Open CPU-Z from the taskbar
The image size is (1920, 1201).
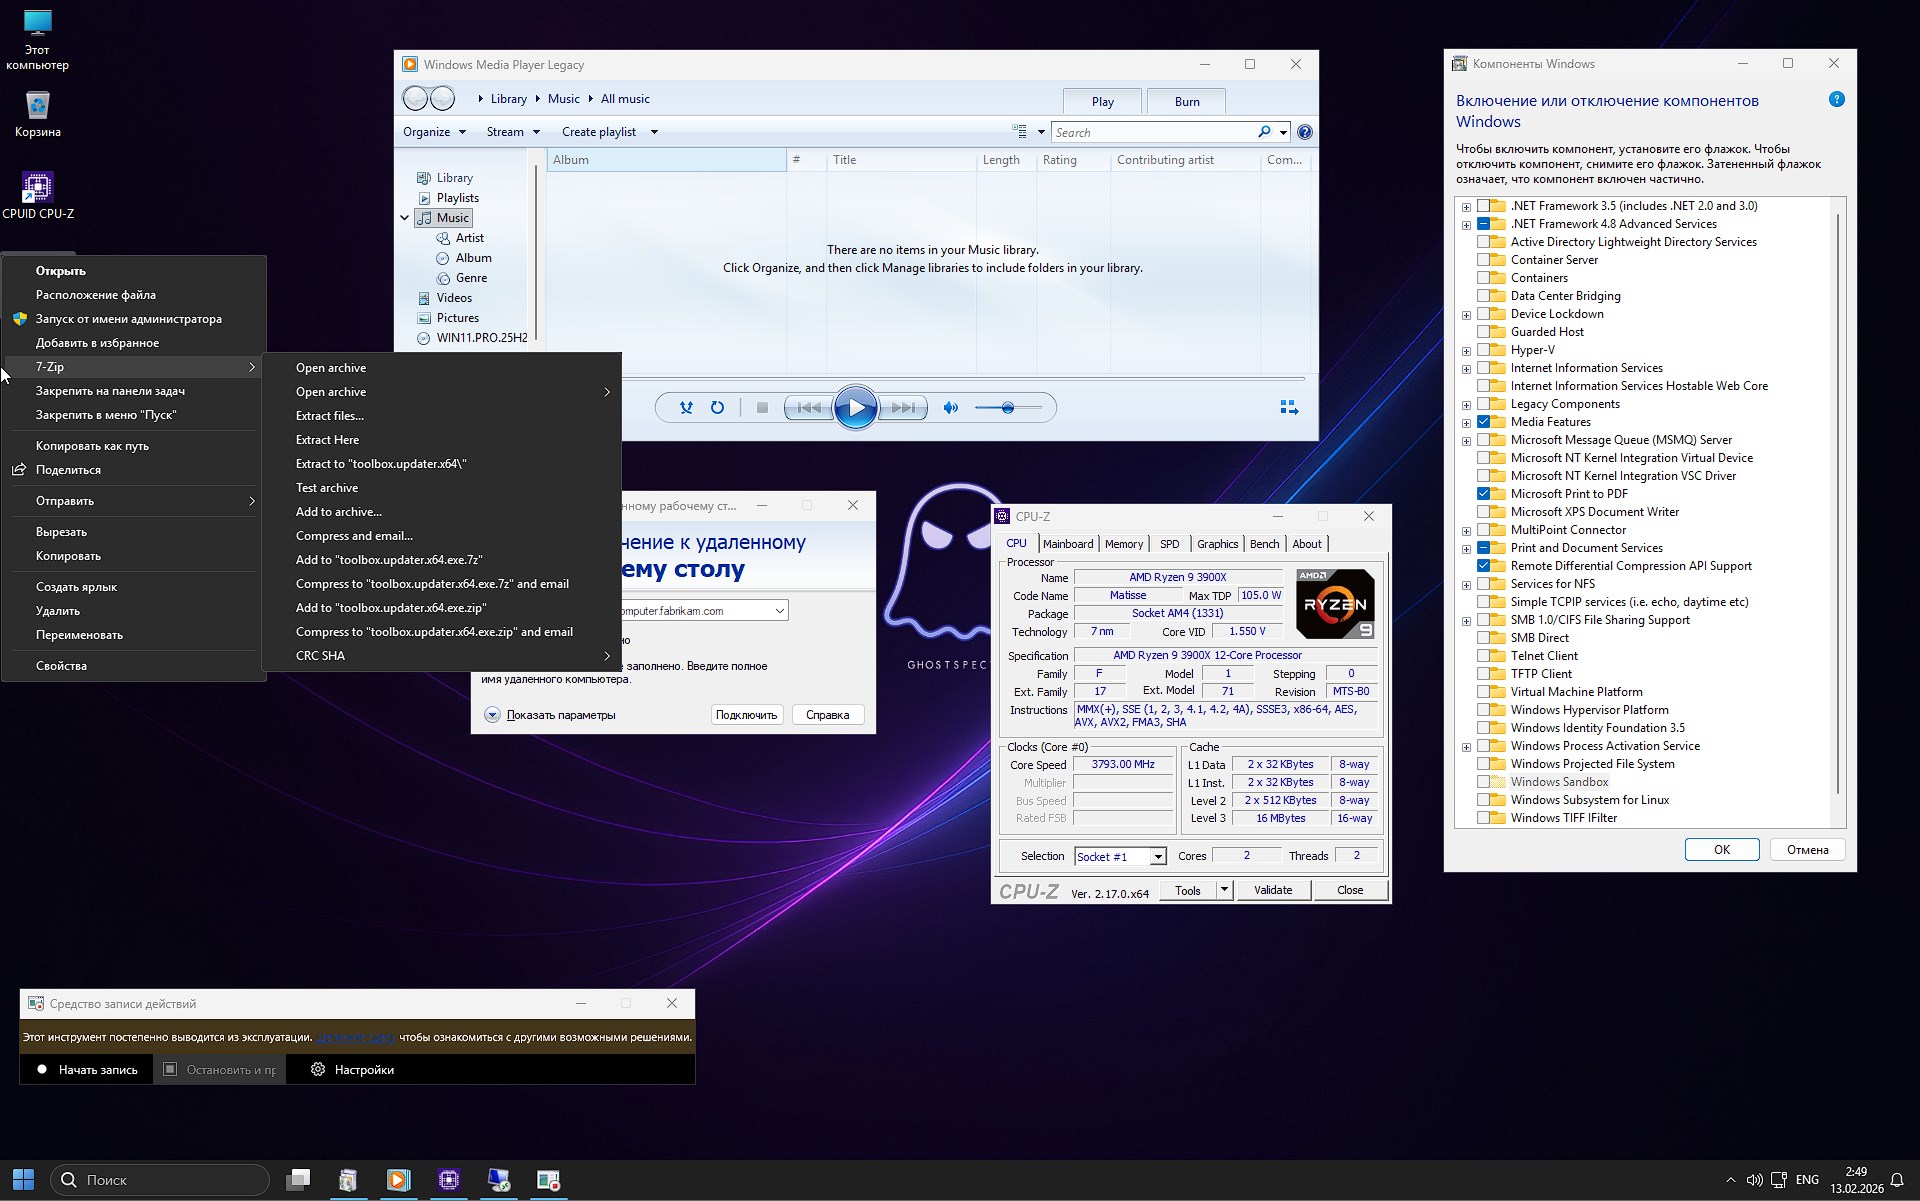(448, 1180)
